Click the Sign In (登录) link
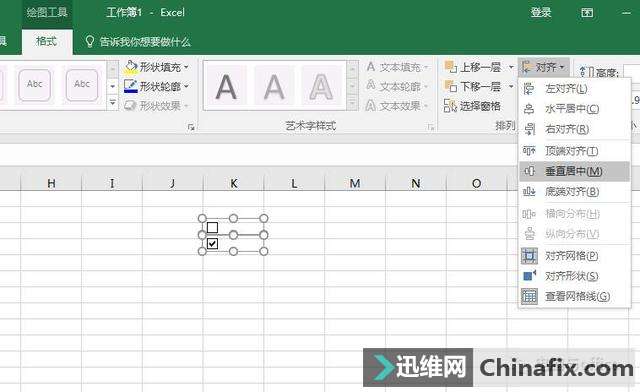Image resolution: width=640 pixels, height=392 pixels. pyautogui.click(x=540, y=13)
